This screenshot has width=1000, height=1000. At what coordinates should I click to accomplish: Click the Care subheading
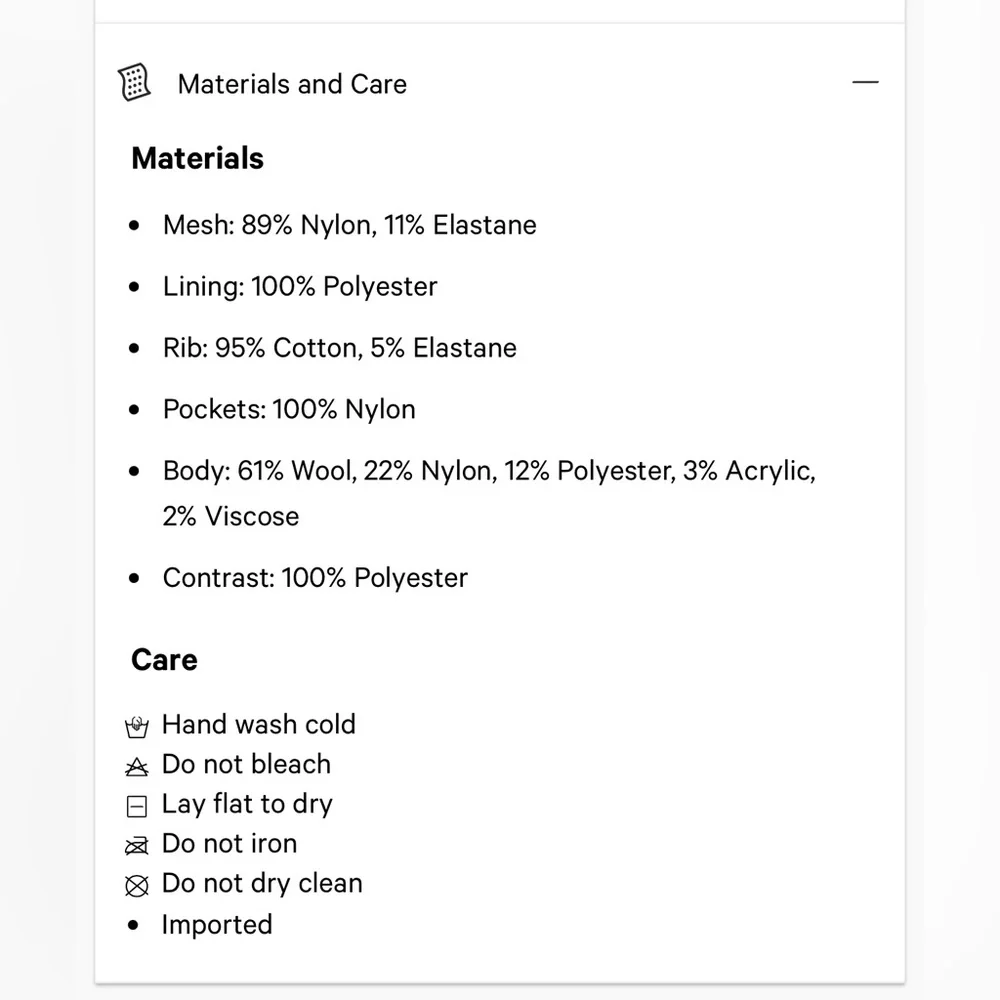[x=164, y=660]
